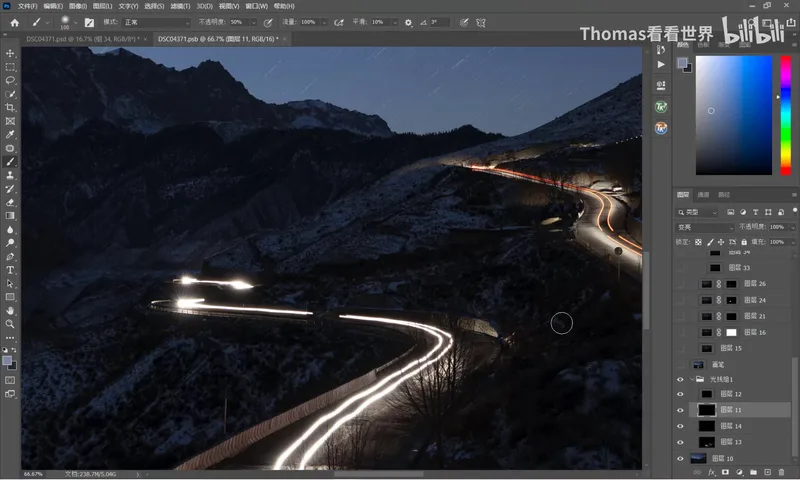This screenshot has height=480, width=800.
Task: Click the brush angle input field
Action: (439, 22)
